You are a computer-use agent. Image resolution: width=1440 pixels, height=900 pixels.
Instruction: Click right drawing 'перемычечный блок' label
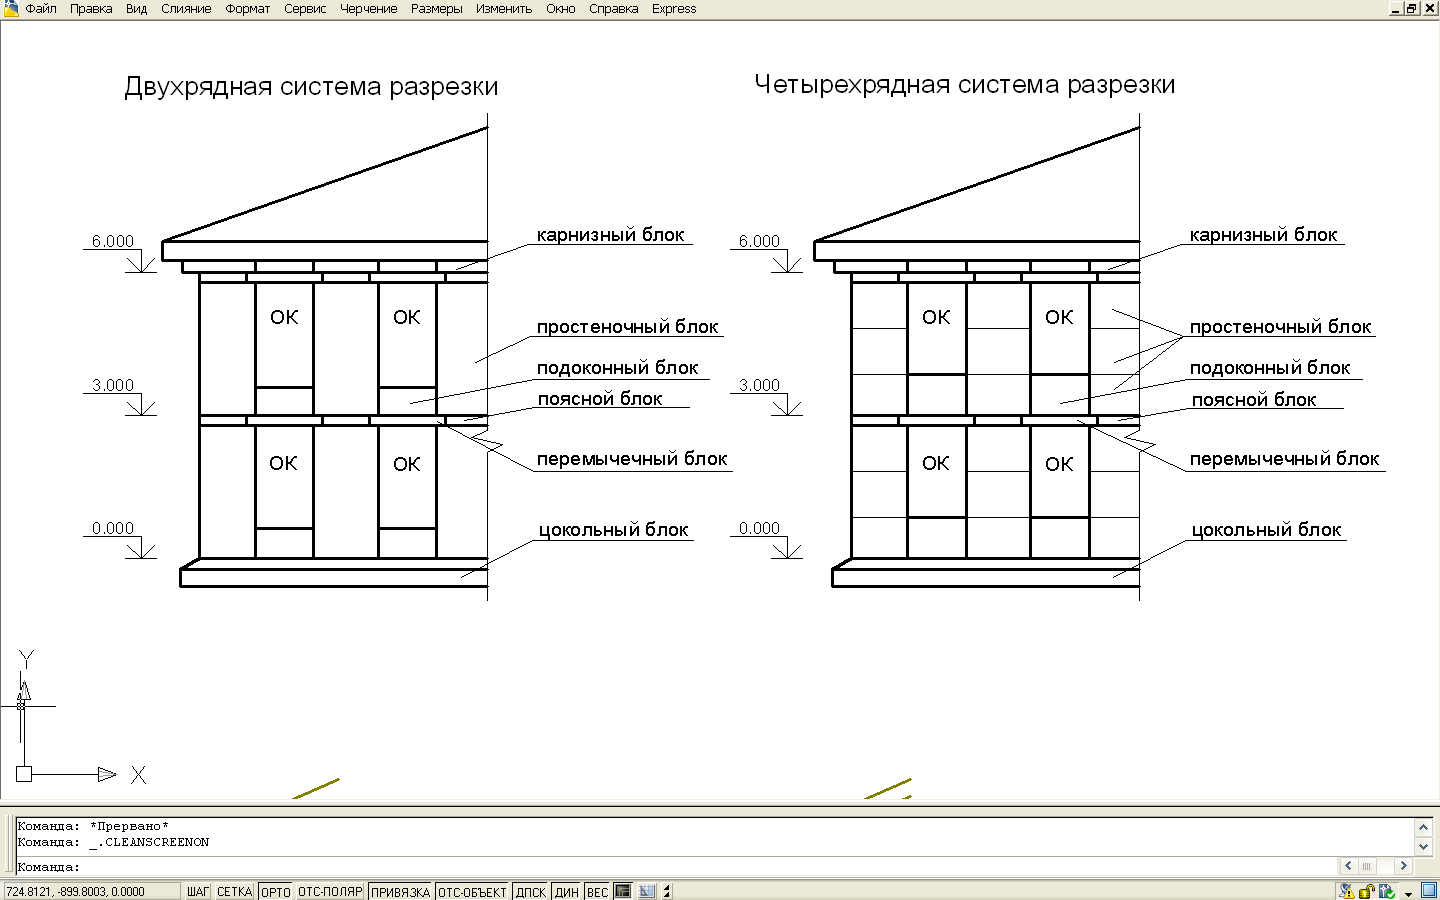click(1284, 459)
